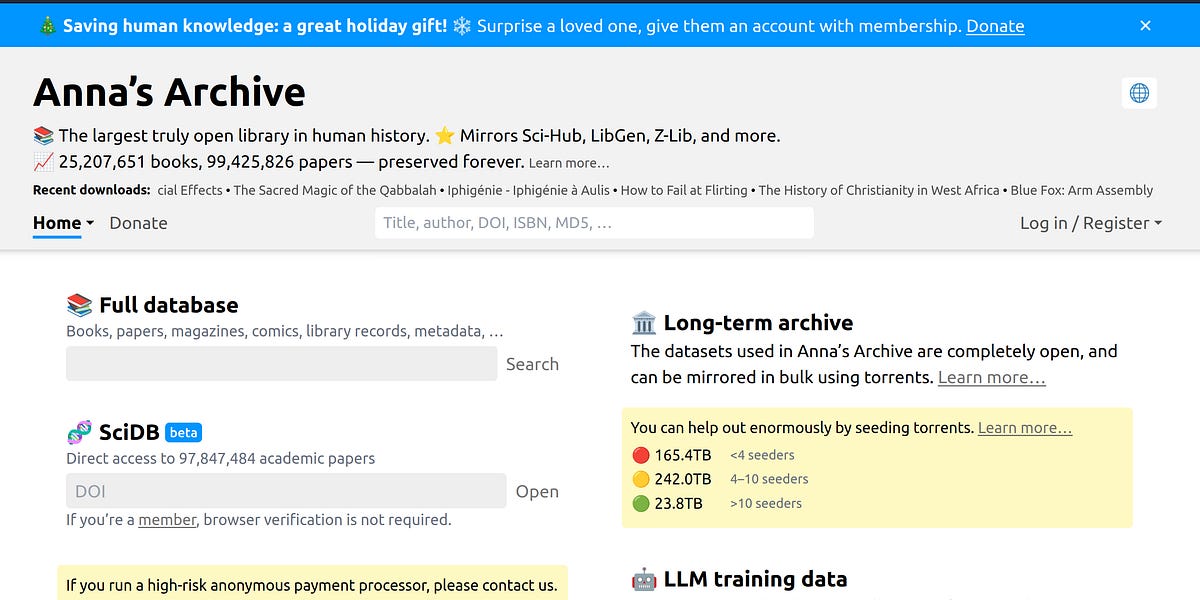Click the member link under SciDB
Image resolution: width=1200 pixels, height=600 pixels.
167,519
